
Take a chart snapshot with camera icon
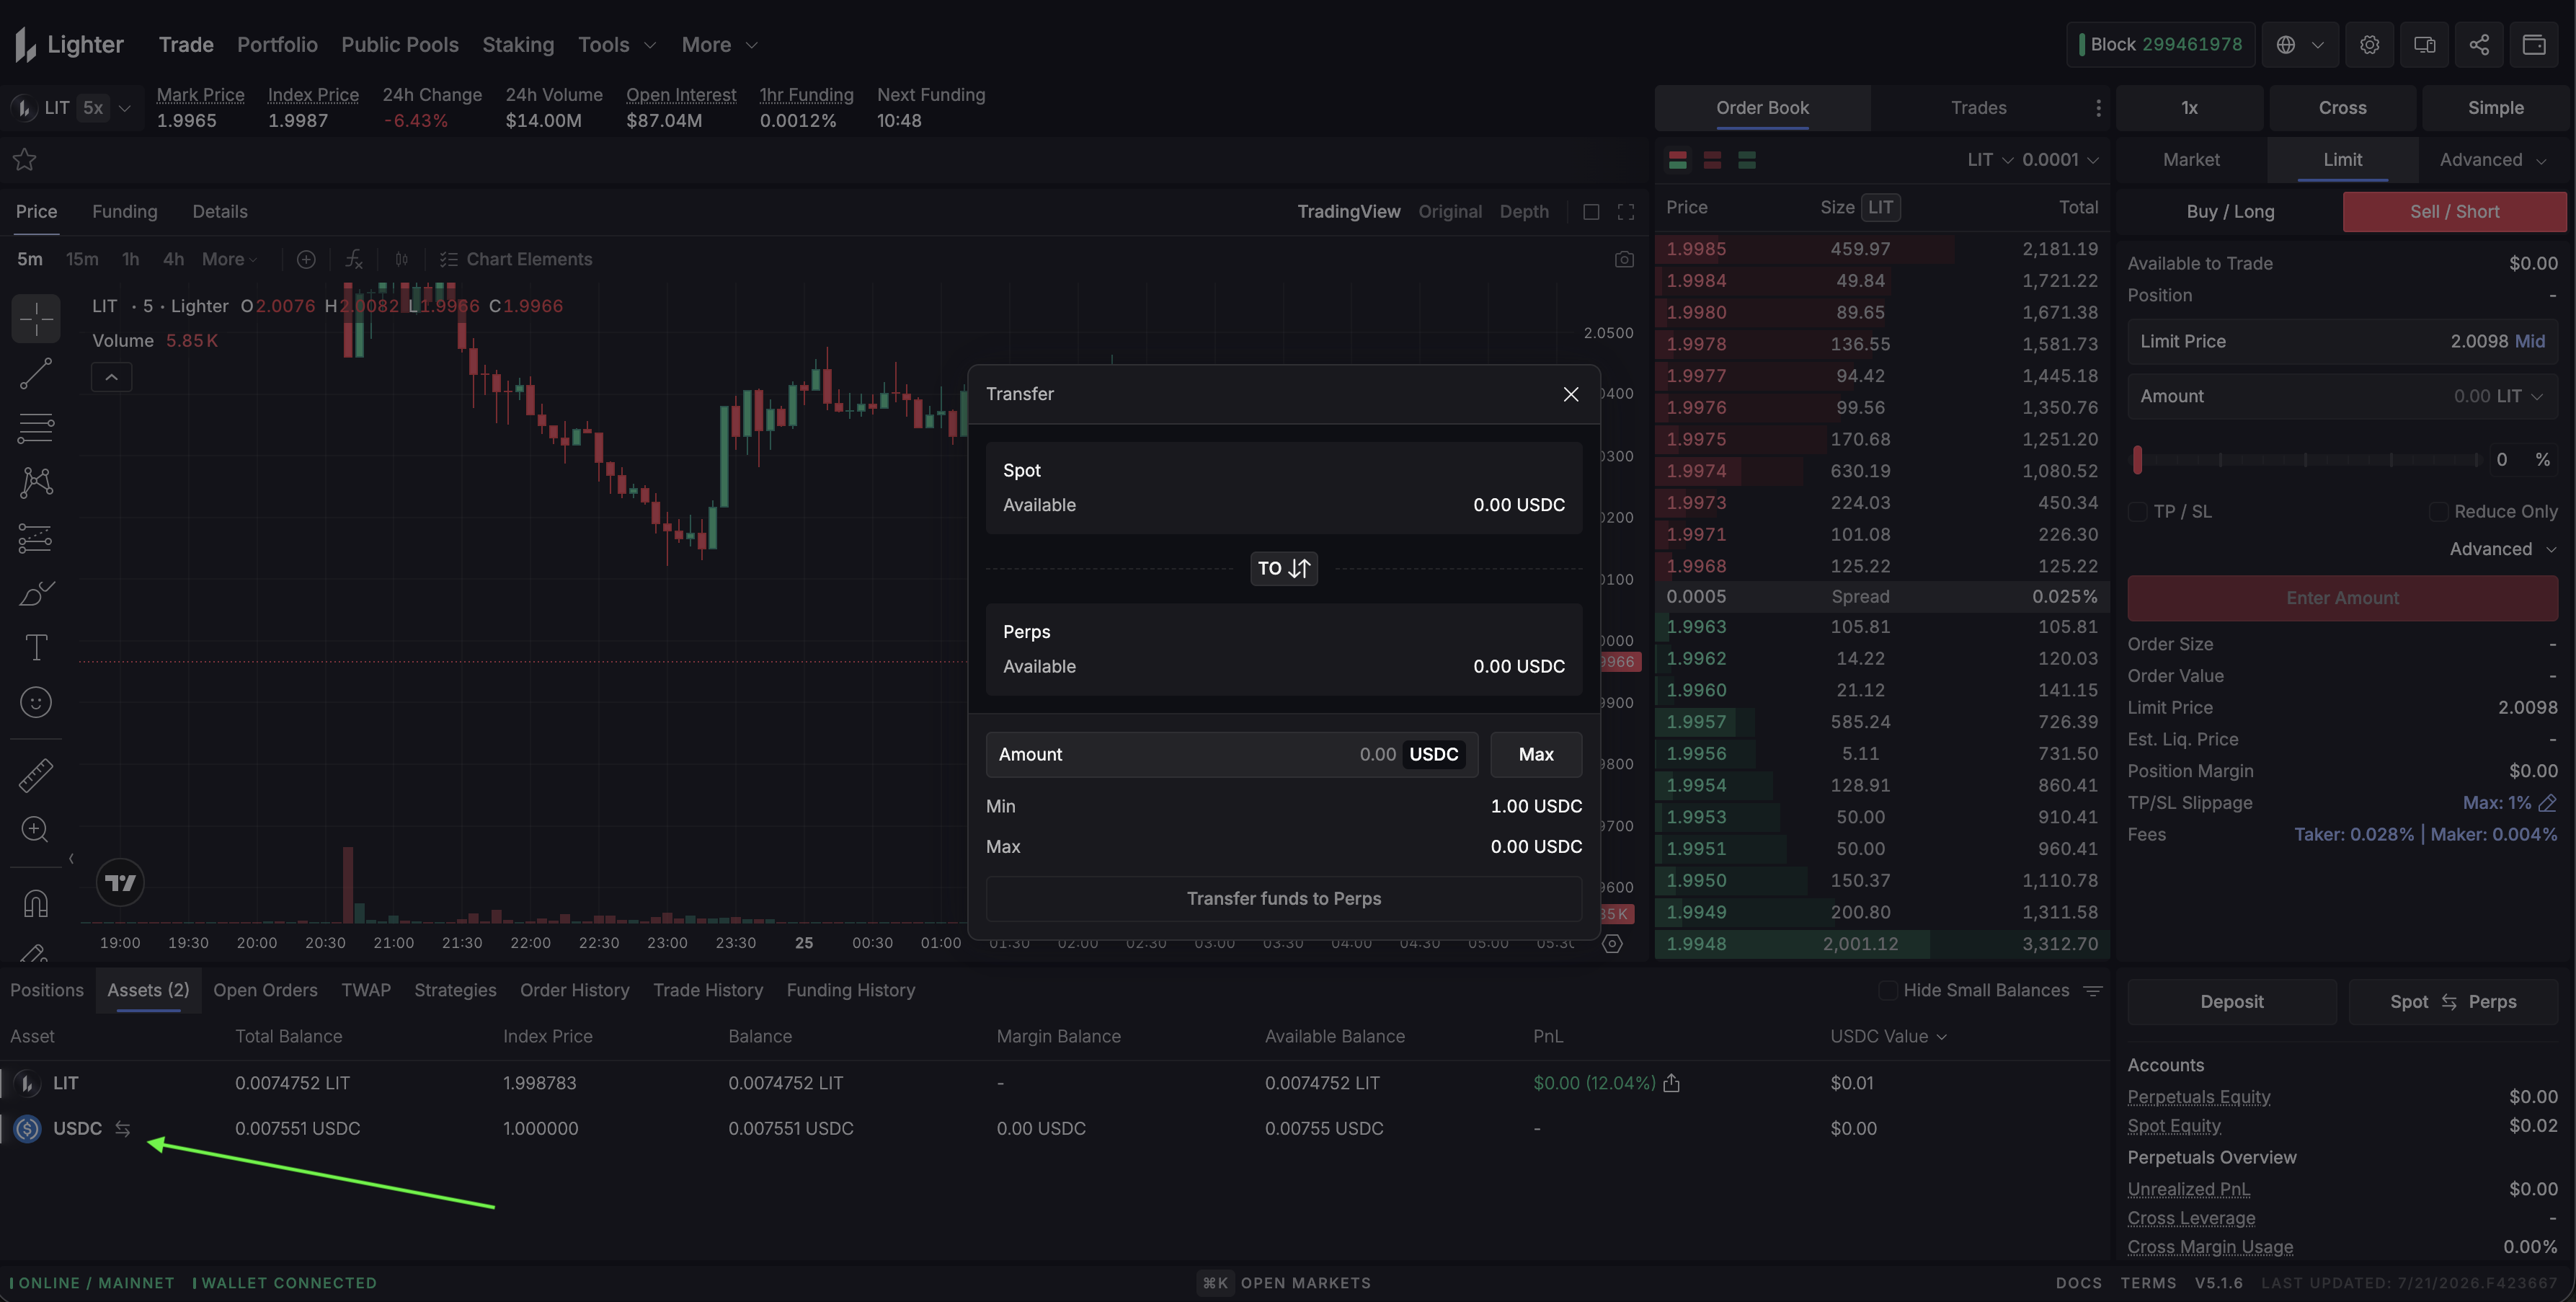pyautogui.click(x=1624, y=260)
